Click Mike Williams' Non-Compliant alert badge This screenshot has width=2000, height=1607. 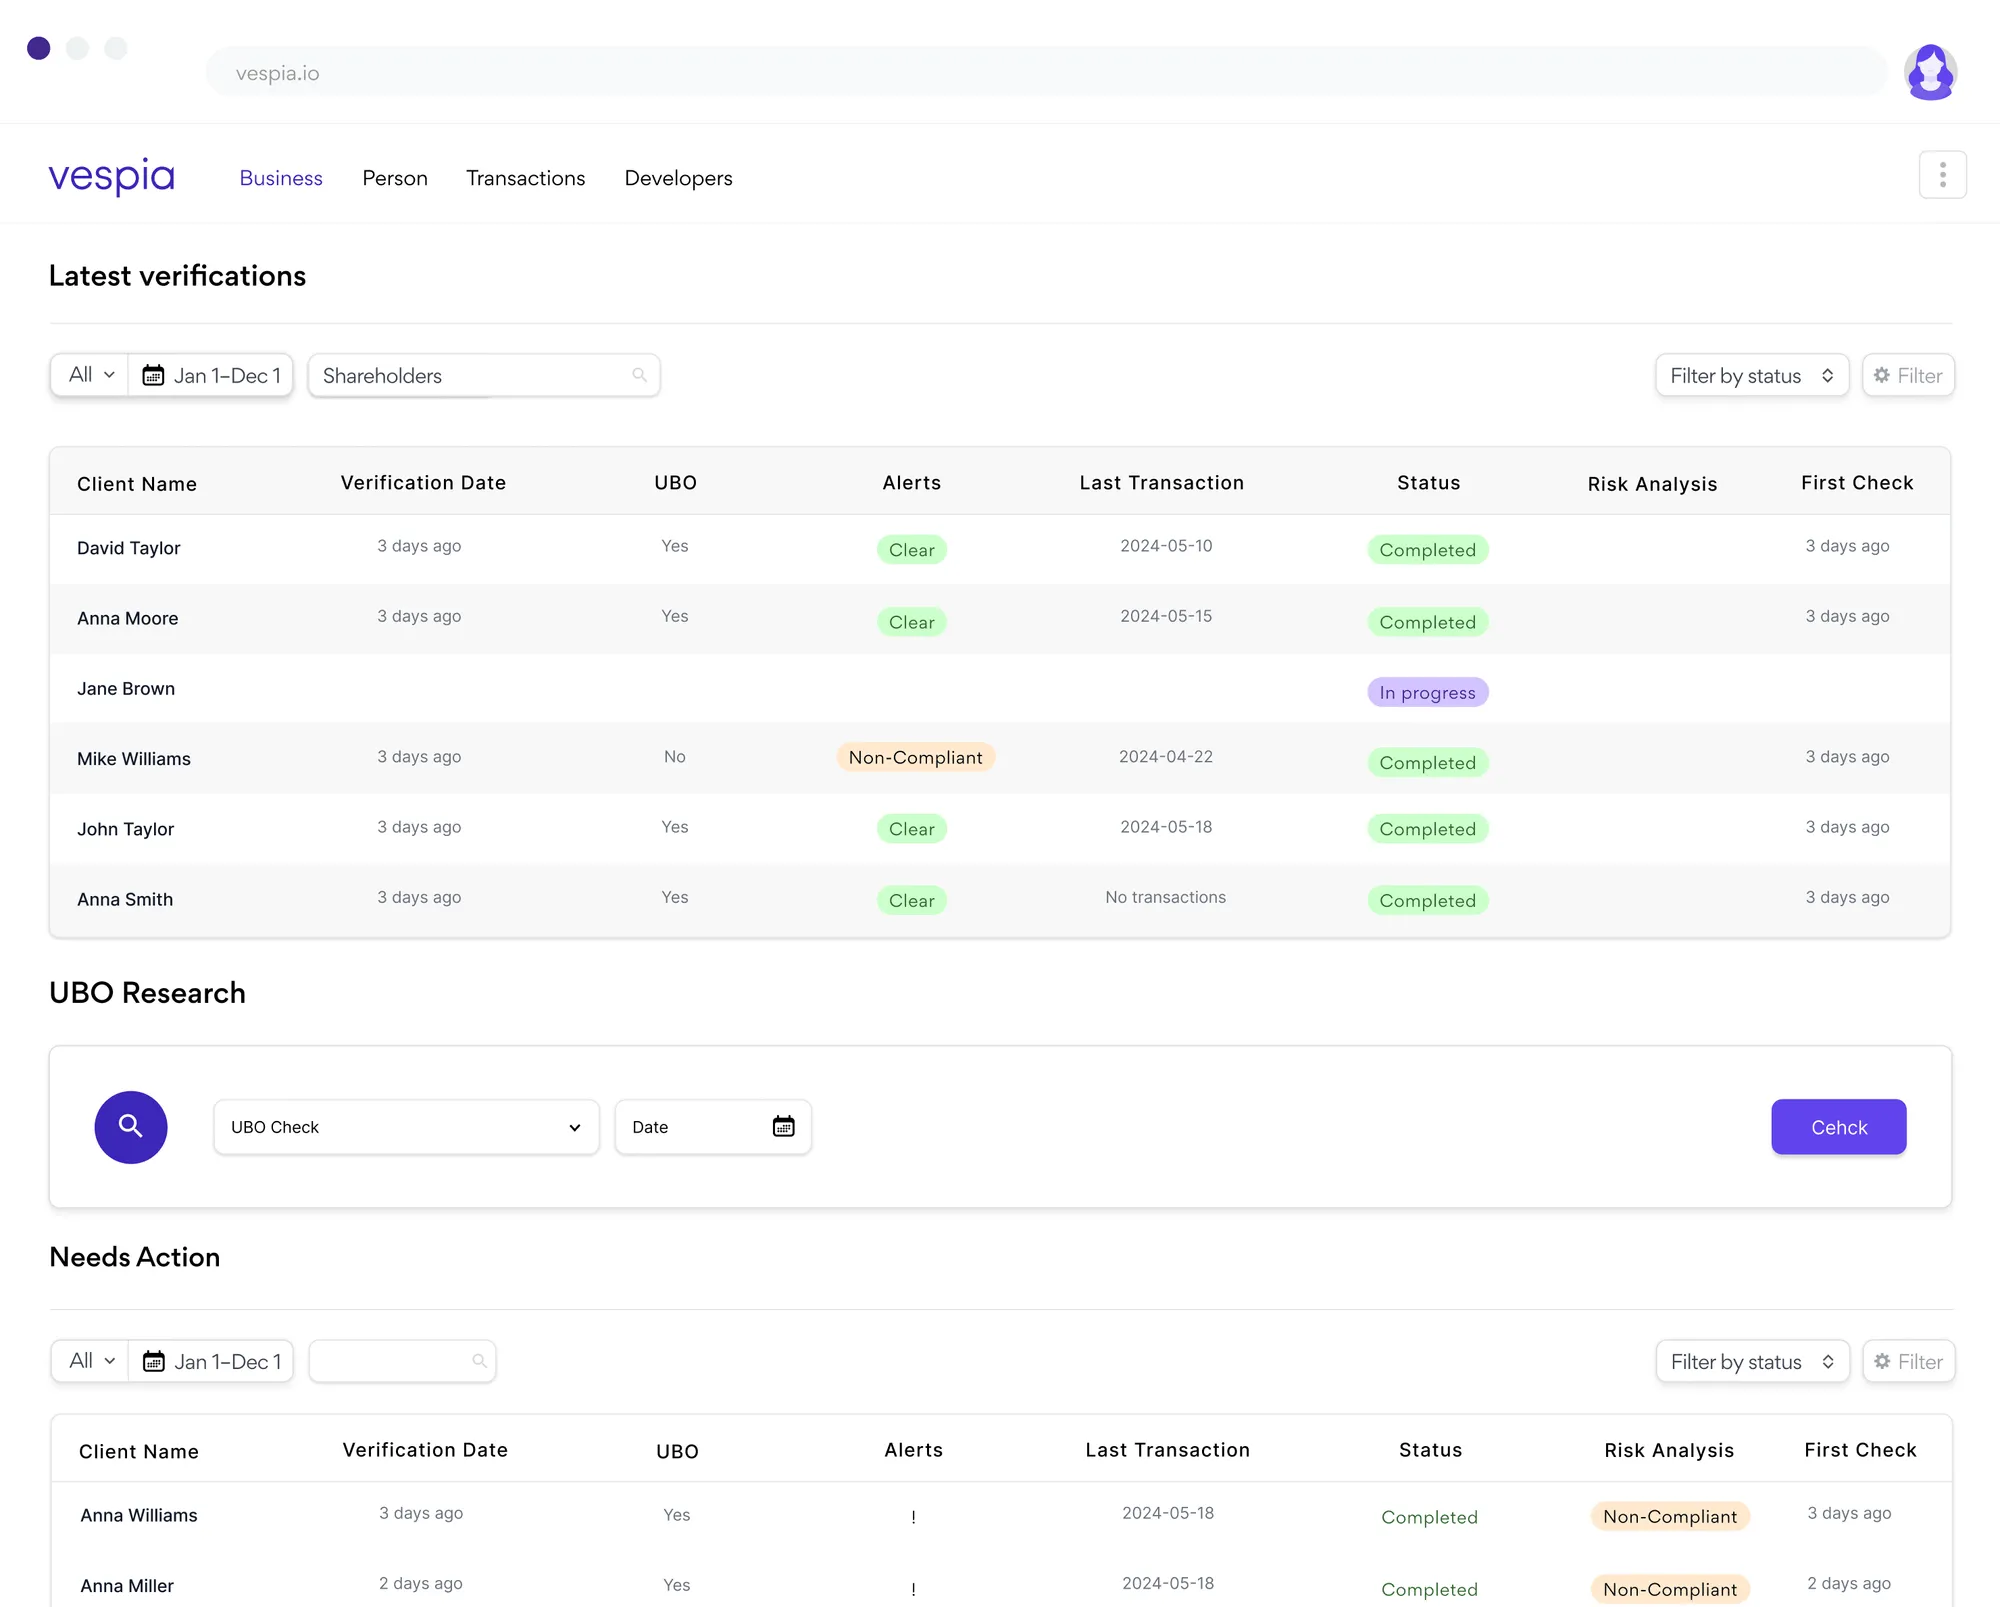tap(915, 757)
